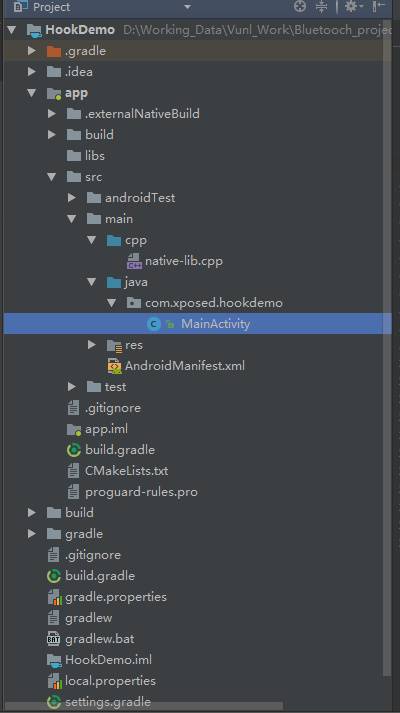The width and height of the screenshot is (400, 713).
Task: Expand the androidTest folder
Action: pos(72,198)
